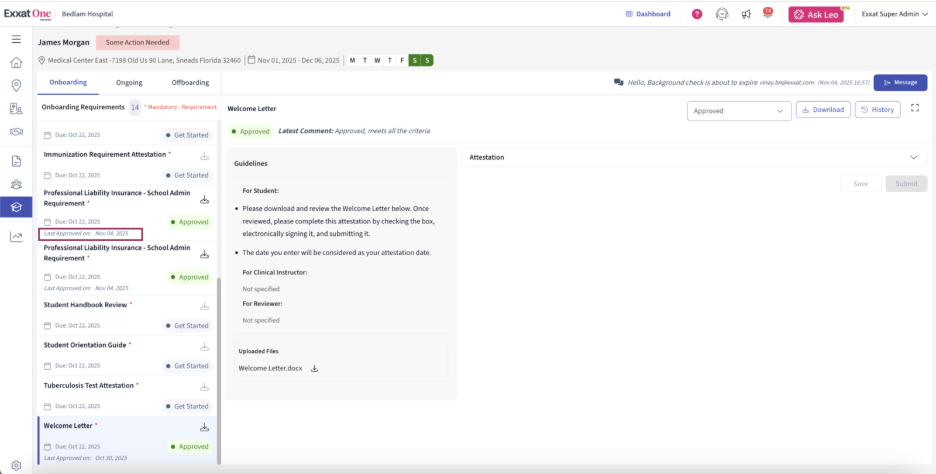The height and width of the screenshot is (474, 936).
Task: Open the Approved status dropdown
Action: click(x=739, y=110)
